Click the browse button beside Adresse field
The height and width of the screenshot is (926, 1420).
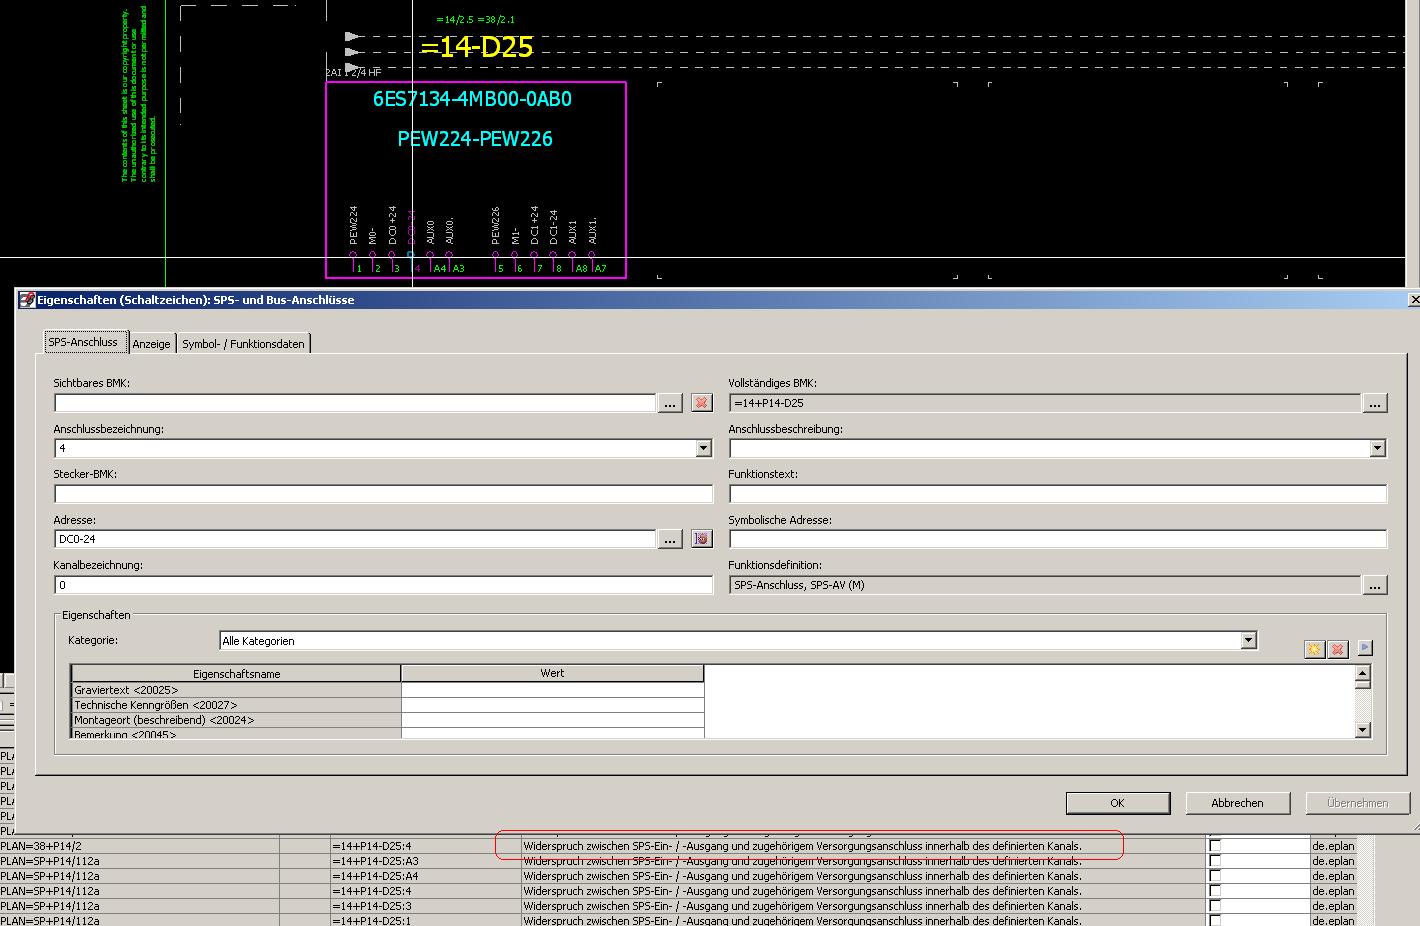pyautogui.click(x=670, y=539)
